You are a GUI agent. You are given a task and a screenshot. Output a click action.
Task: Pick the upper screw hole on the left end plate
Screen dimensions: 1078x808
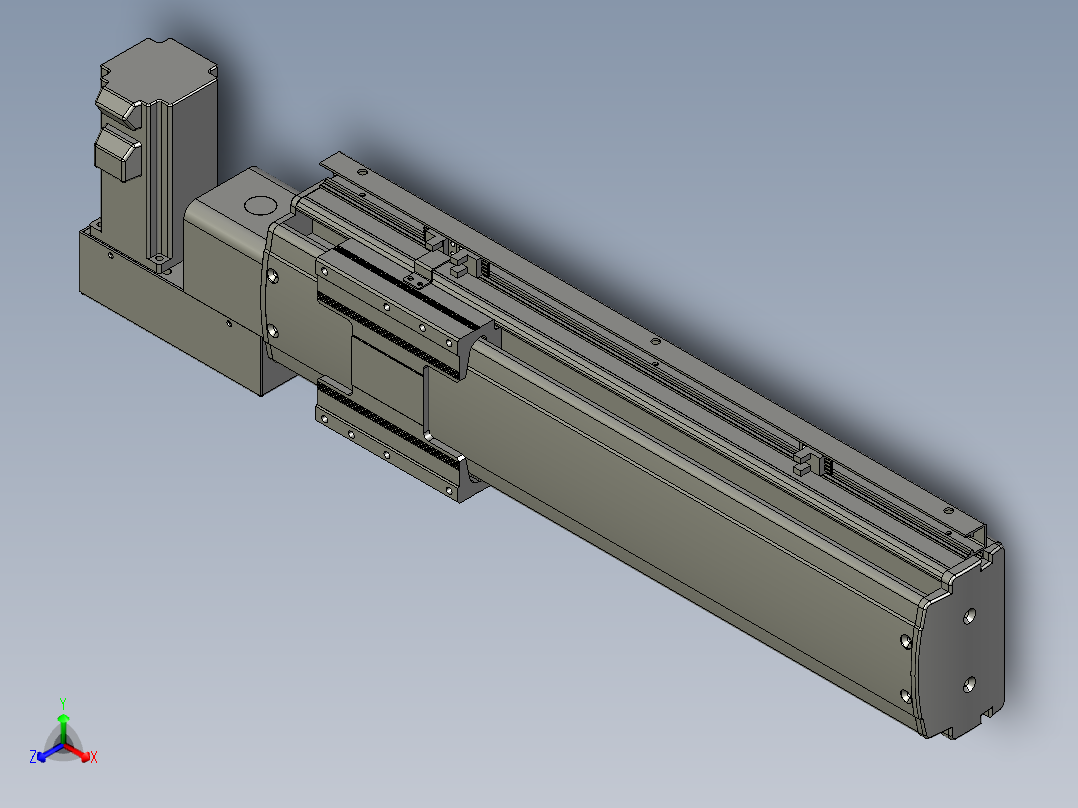tap(273, 276)
